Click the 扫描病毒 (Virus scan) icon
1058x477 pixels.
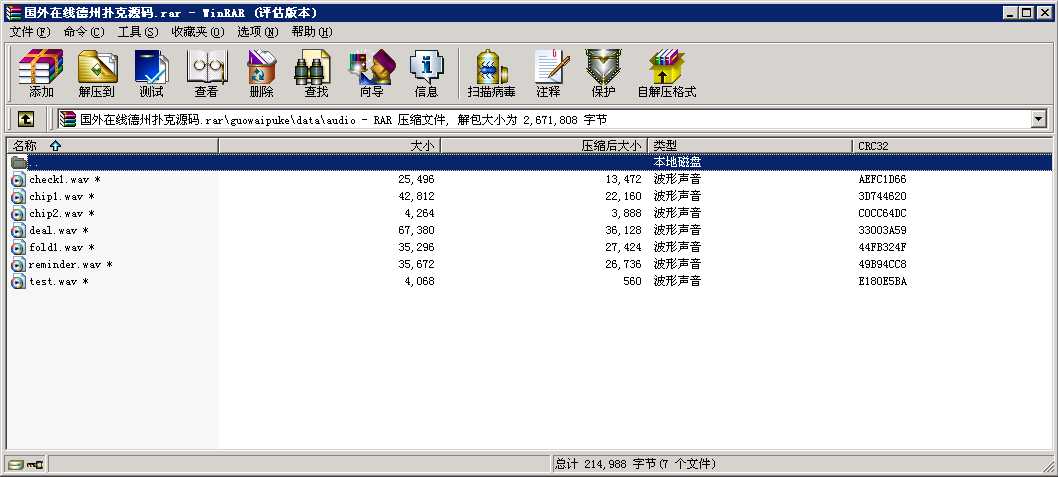pyautogui.click(x=491, y=73)
